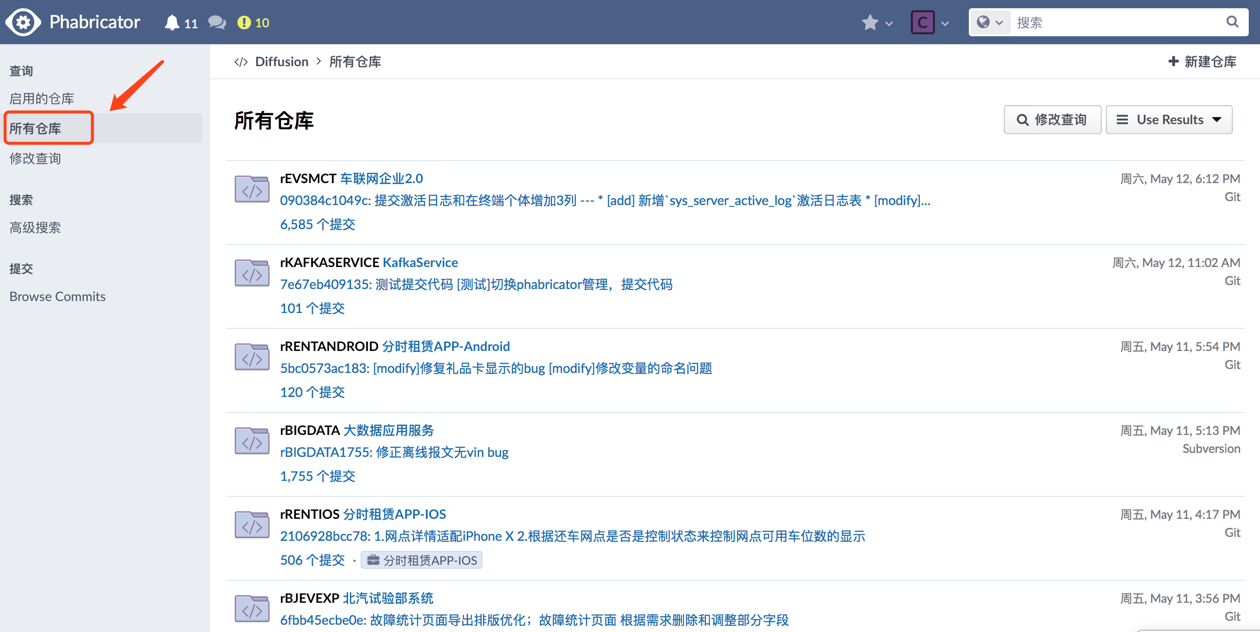This screenshot has width=1260, height=632.
Task: Click the search field in the header
Action: point(1117,22)
